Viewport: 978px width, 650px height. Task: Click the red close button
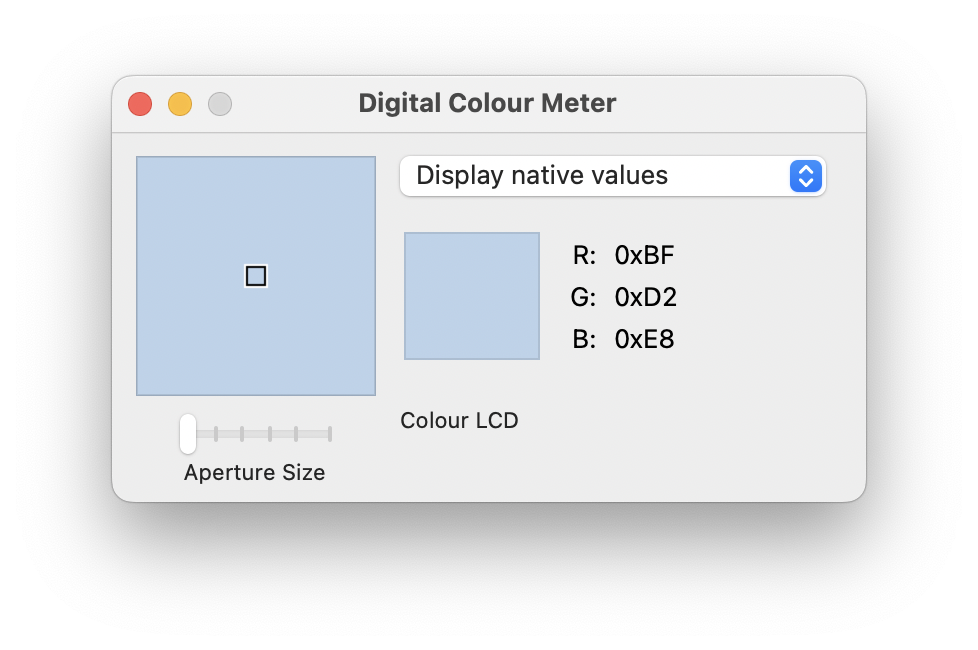click(x=140, y=104)
